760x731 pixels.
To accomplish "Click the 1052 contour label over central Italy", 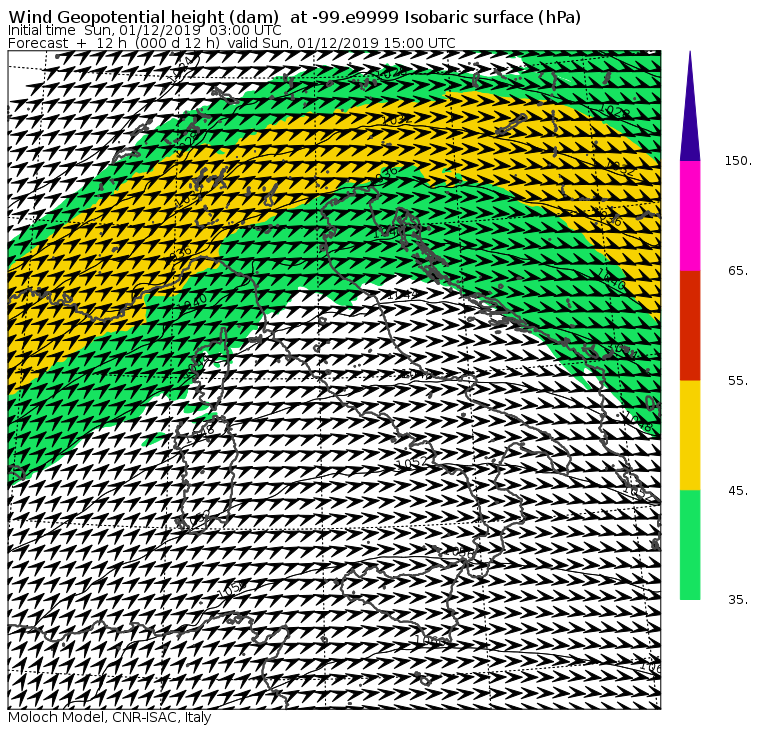I will coord(411,463).
